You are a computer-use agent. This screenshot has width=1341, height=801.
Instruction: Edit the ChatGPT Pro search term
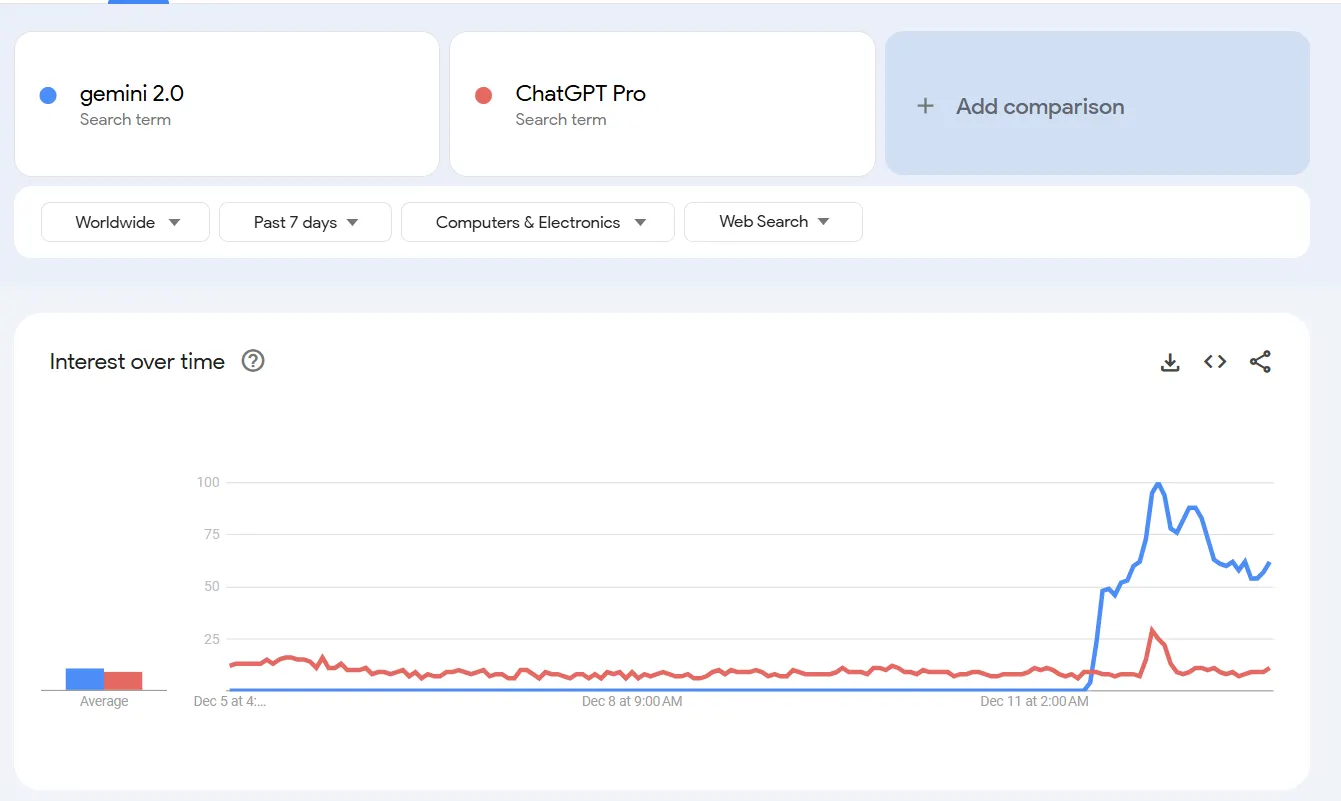tap(580, 94)
